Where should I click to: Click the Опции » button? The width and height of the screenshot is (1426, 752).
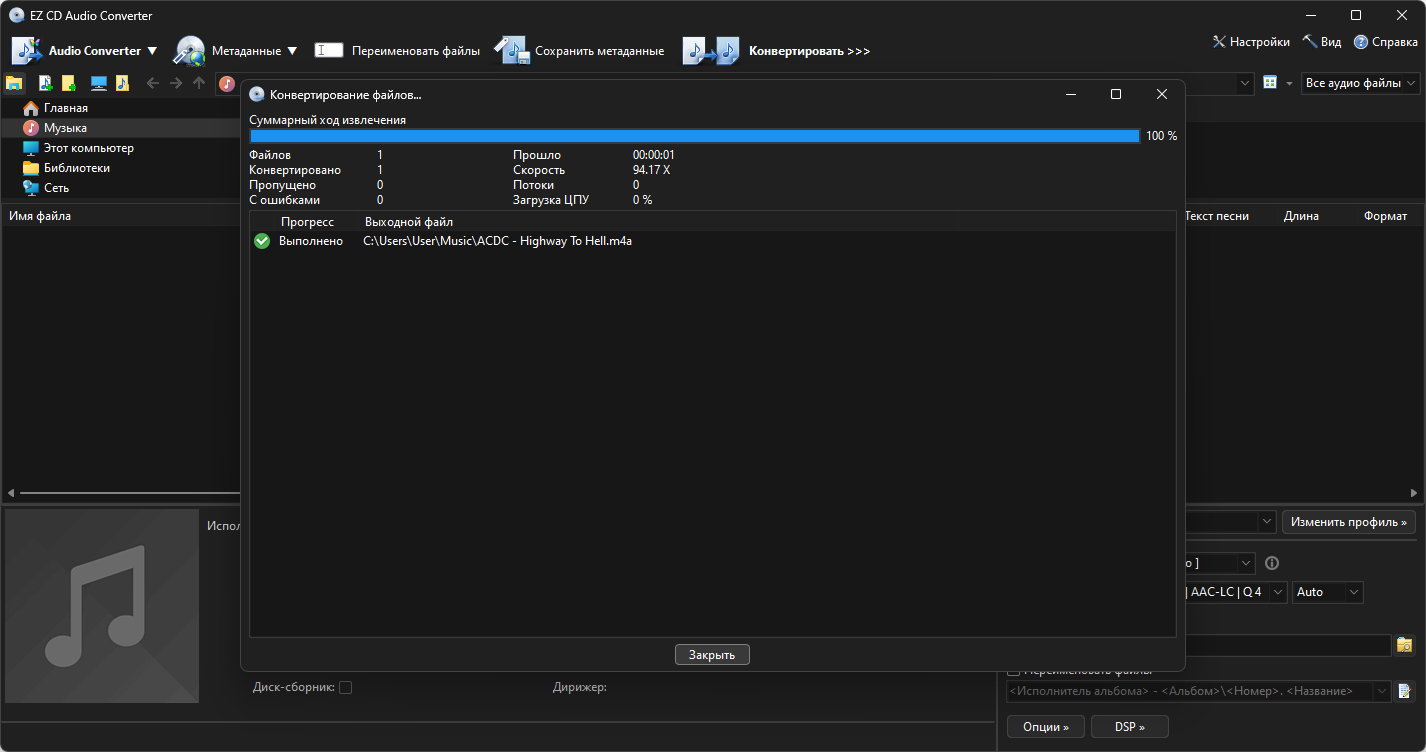1046,727
